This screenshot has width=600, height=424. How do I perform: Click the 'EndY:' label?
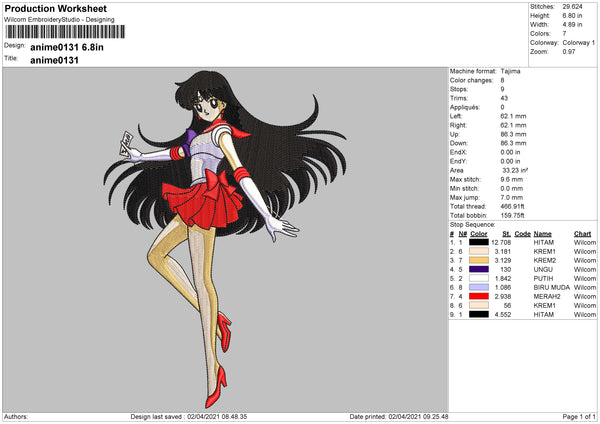coord(457,161)
